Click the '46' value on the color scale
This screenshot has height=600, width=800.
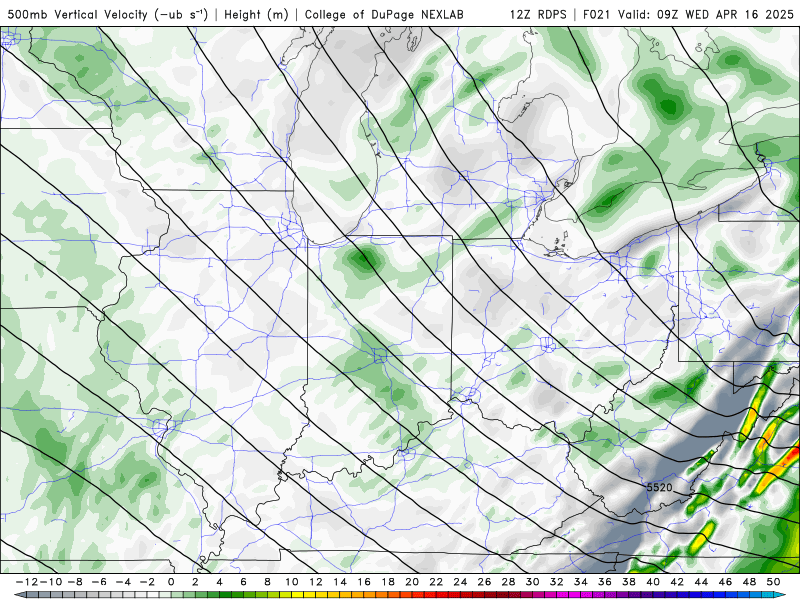[725, 582]
